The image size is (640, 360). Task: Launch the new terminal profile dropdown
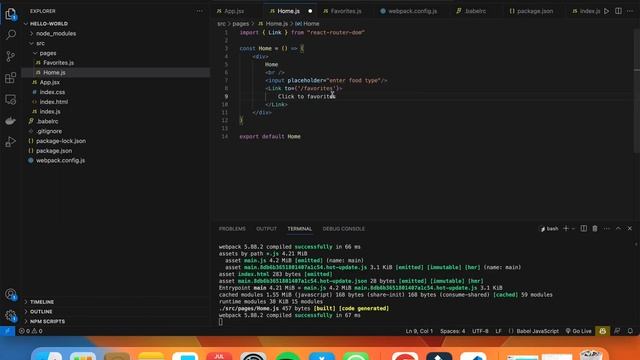[x=573, y=229]
